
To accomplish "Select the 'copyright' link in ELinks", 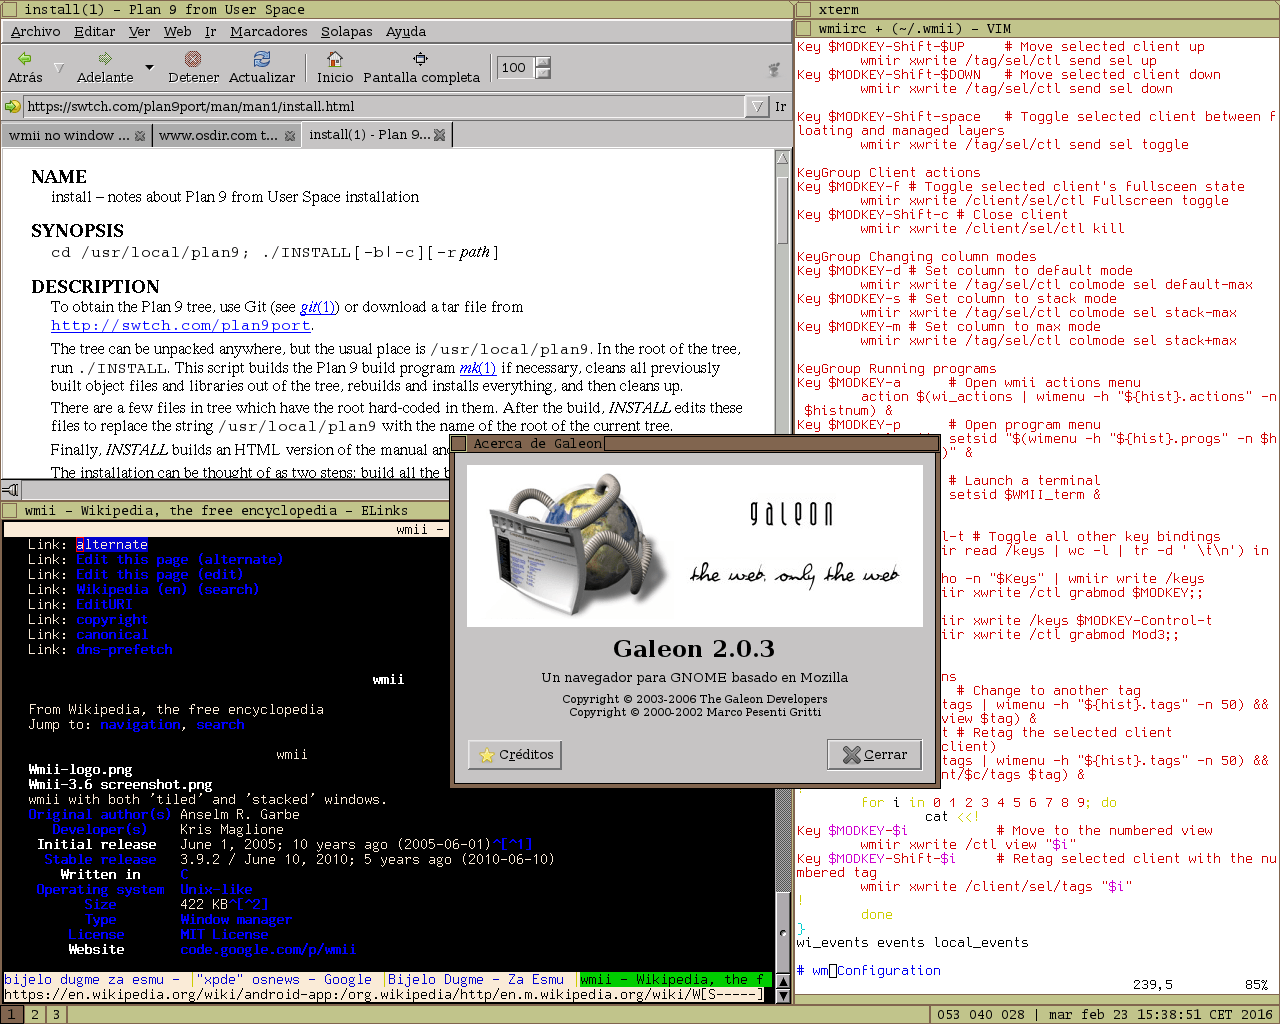I will [112, 620].
